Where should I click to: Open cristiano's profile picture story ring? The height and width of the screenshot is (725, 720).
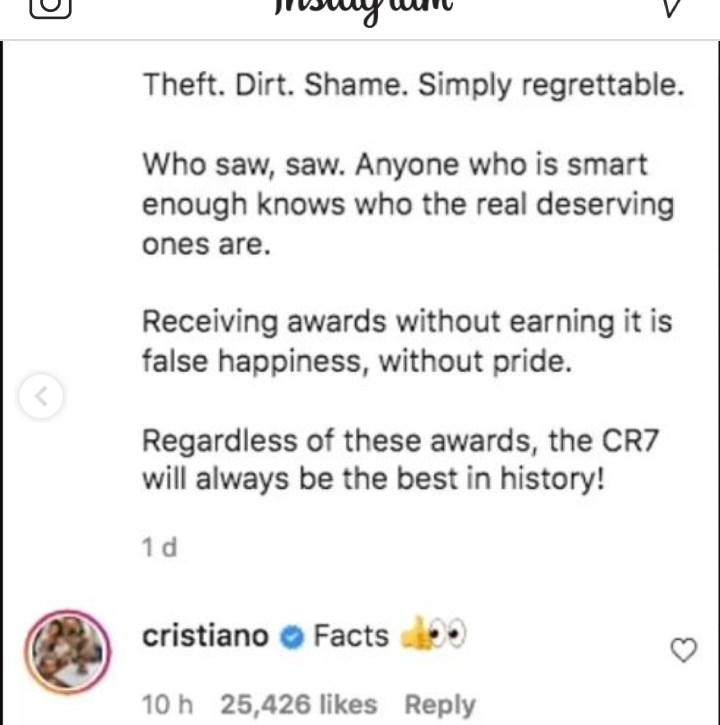(68, 651)
